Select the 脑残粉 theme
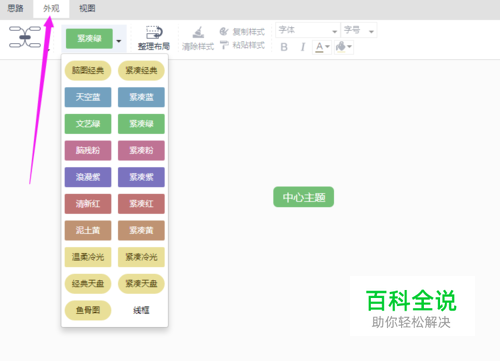500x361 pixels. (88, 151)
